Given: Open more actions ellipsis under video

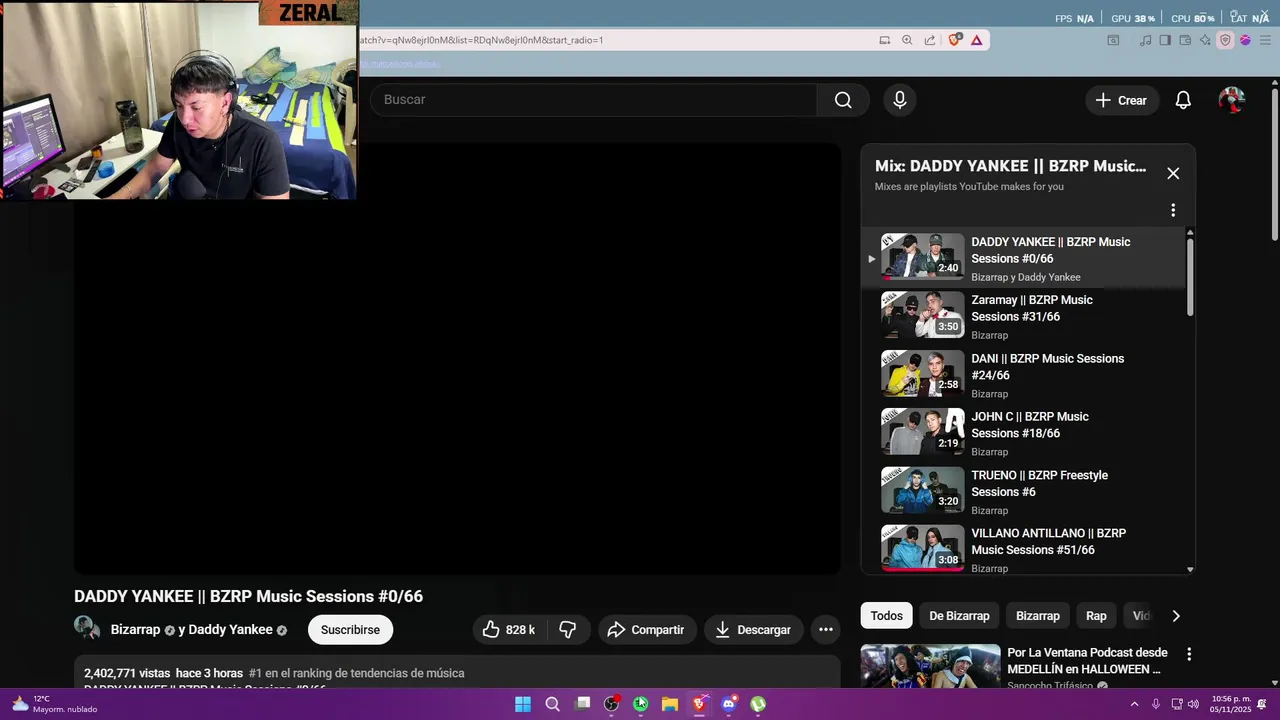Looking at the screenshot, I should click(826, 630).
